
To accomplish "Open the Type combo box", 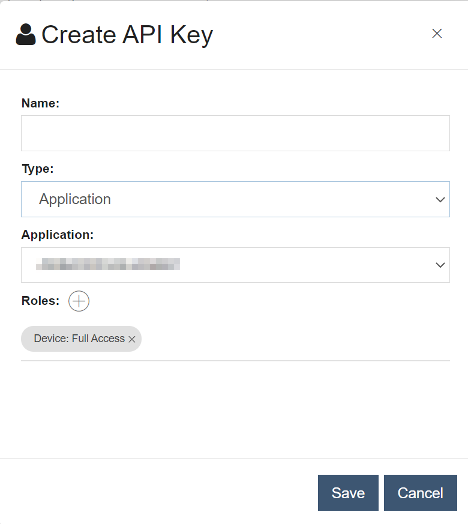I will point(235,199).
